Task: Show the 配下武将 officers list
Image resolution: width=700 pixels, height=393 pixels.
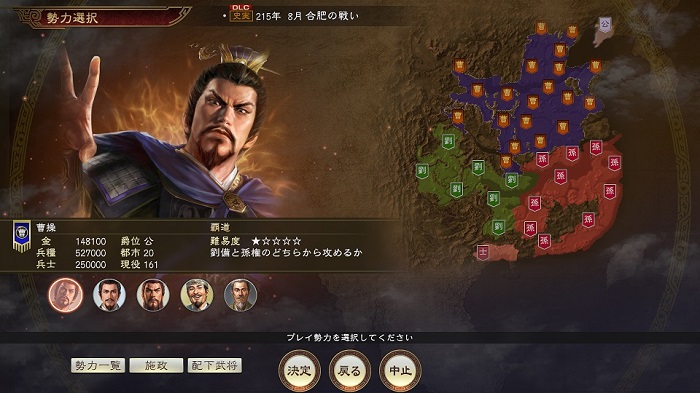Action: (x=215, y=365)
